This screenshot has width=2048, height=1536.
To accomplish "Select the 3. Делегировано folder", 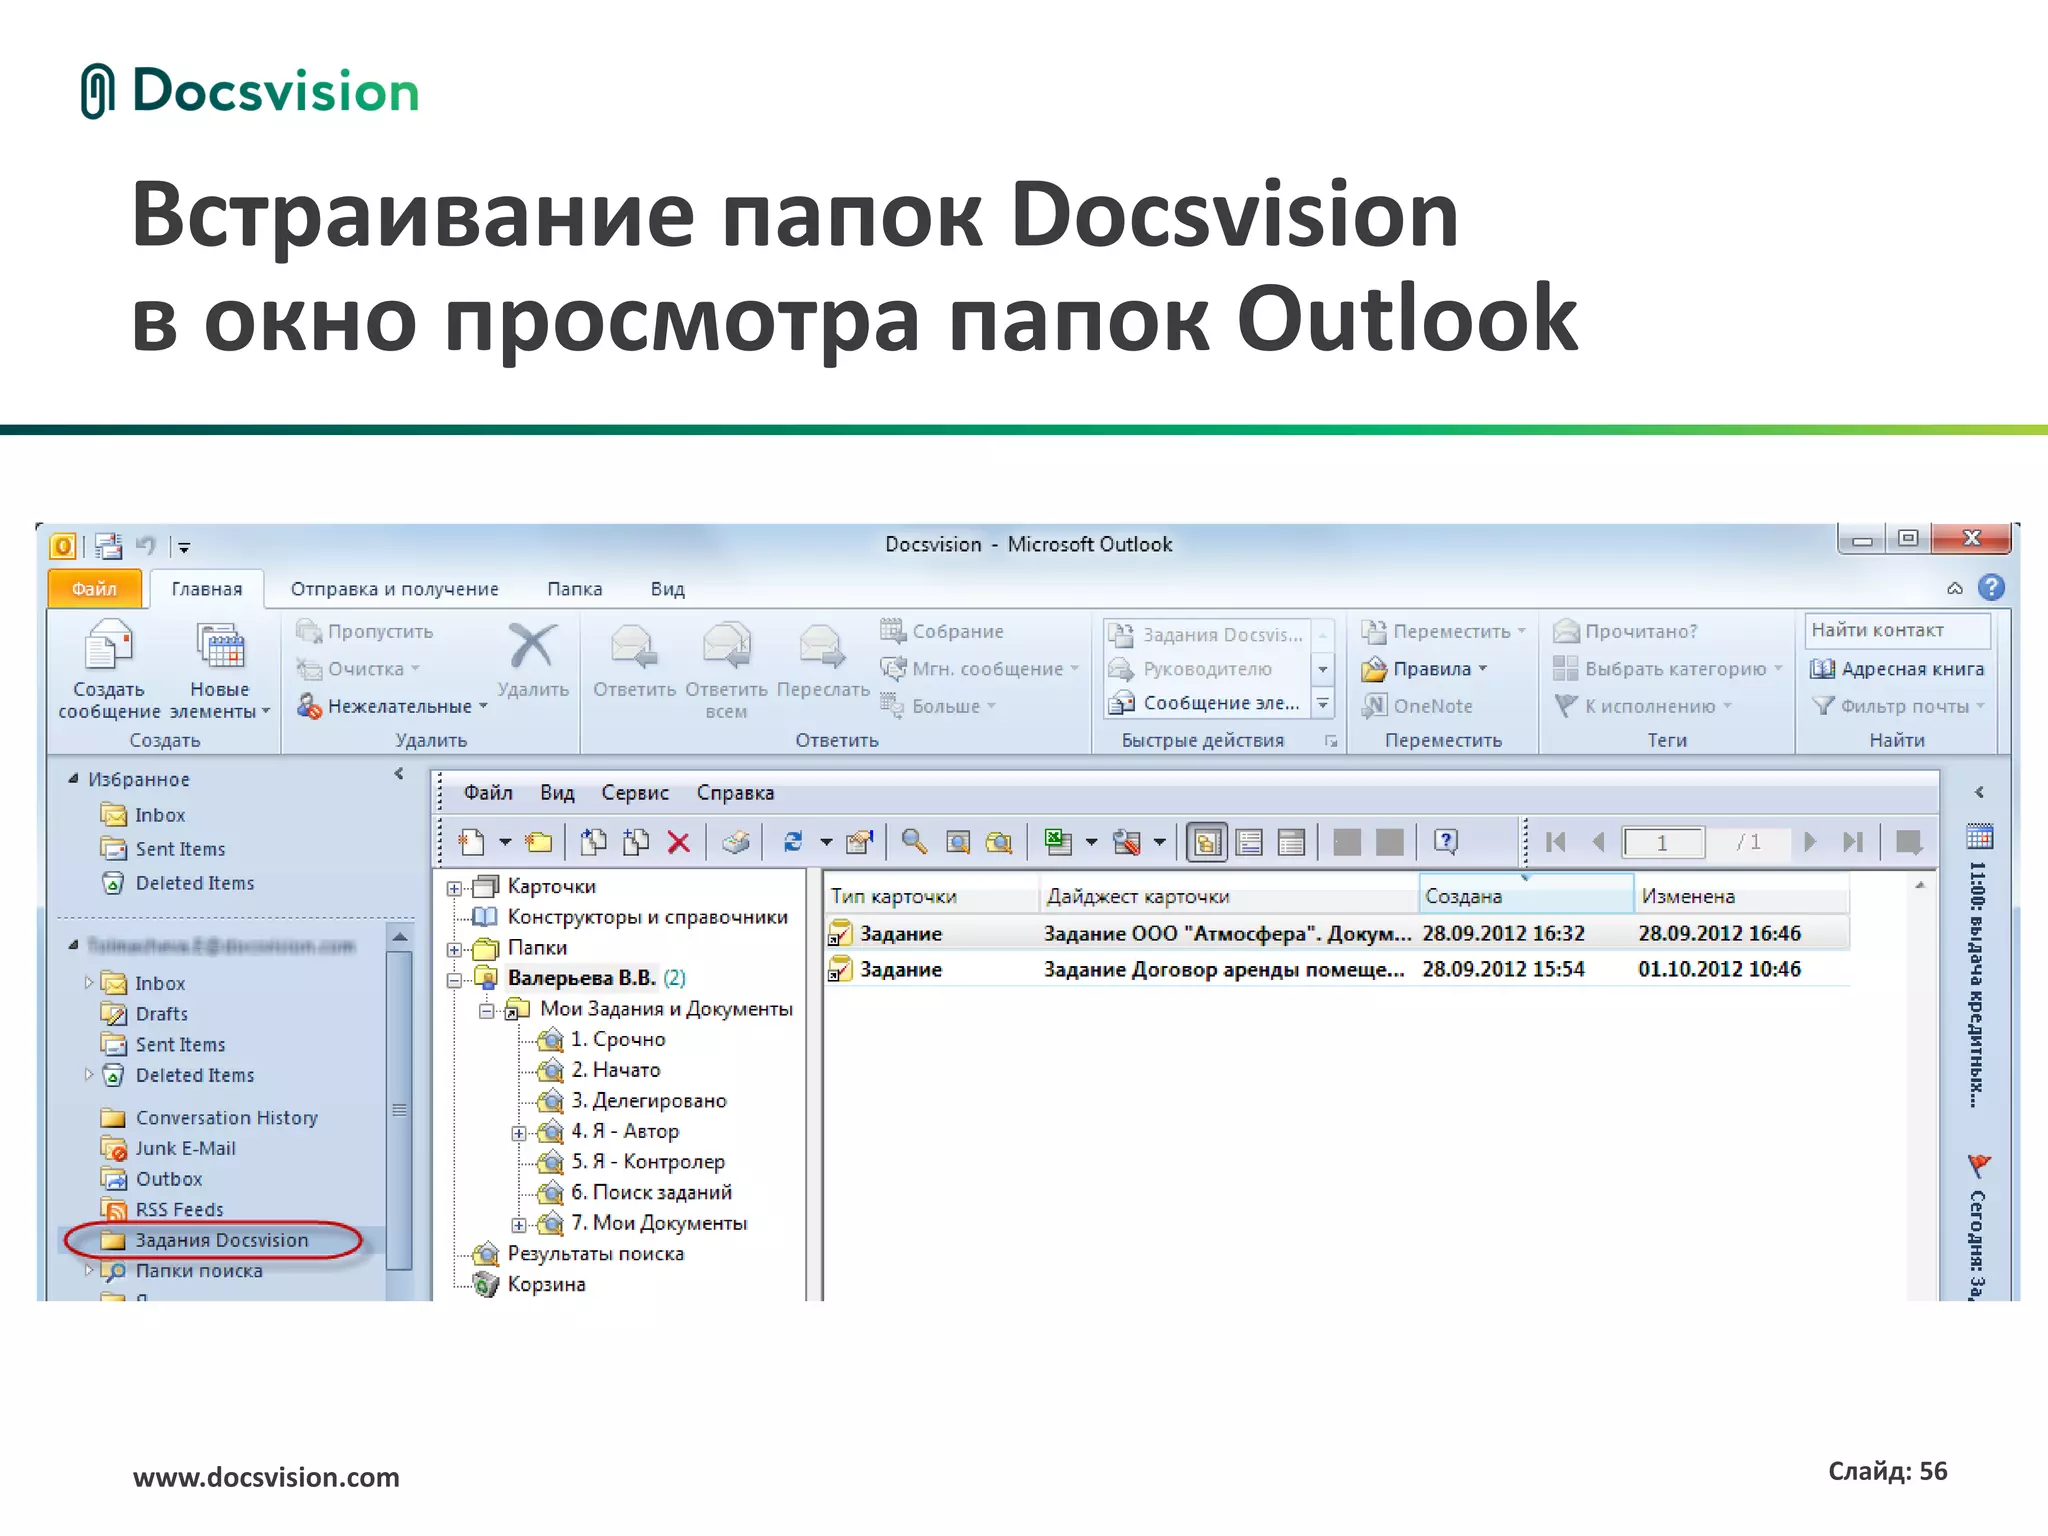I will point(632,1101).
